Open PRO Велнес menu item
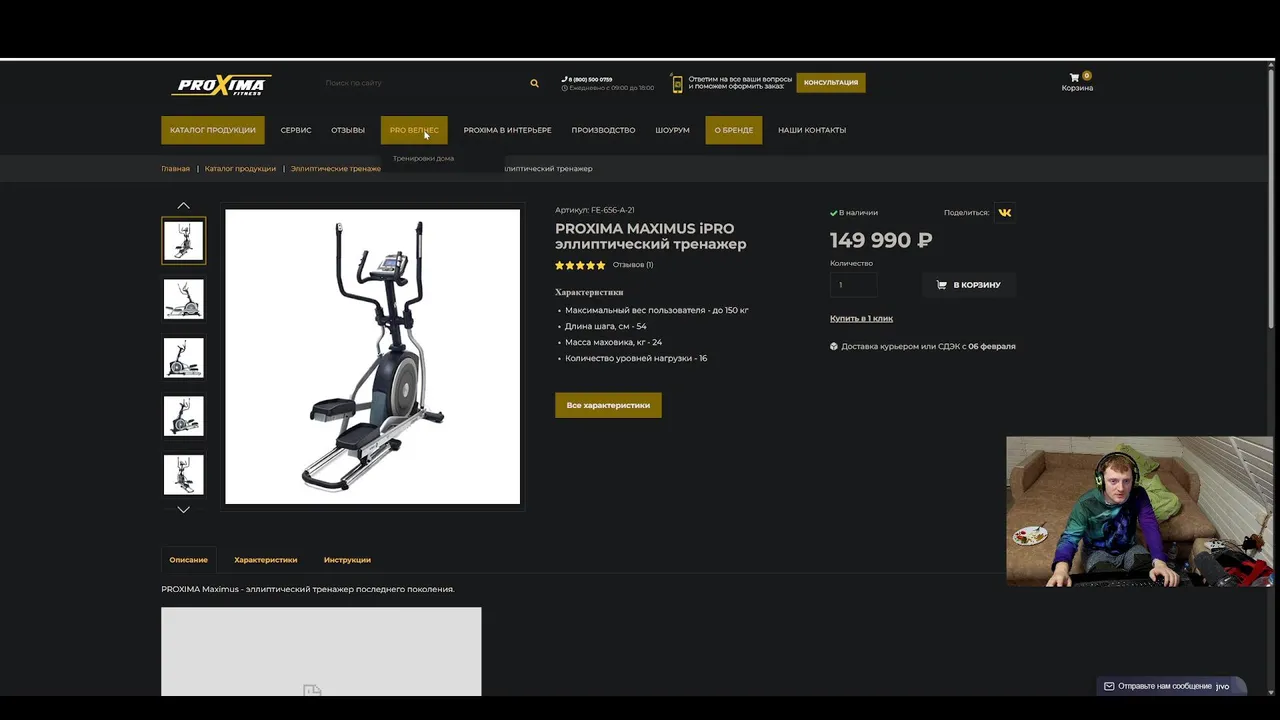This screenshot has height=720, width=1280. click(x=414, y=130)
